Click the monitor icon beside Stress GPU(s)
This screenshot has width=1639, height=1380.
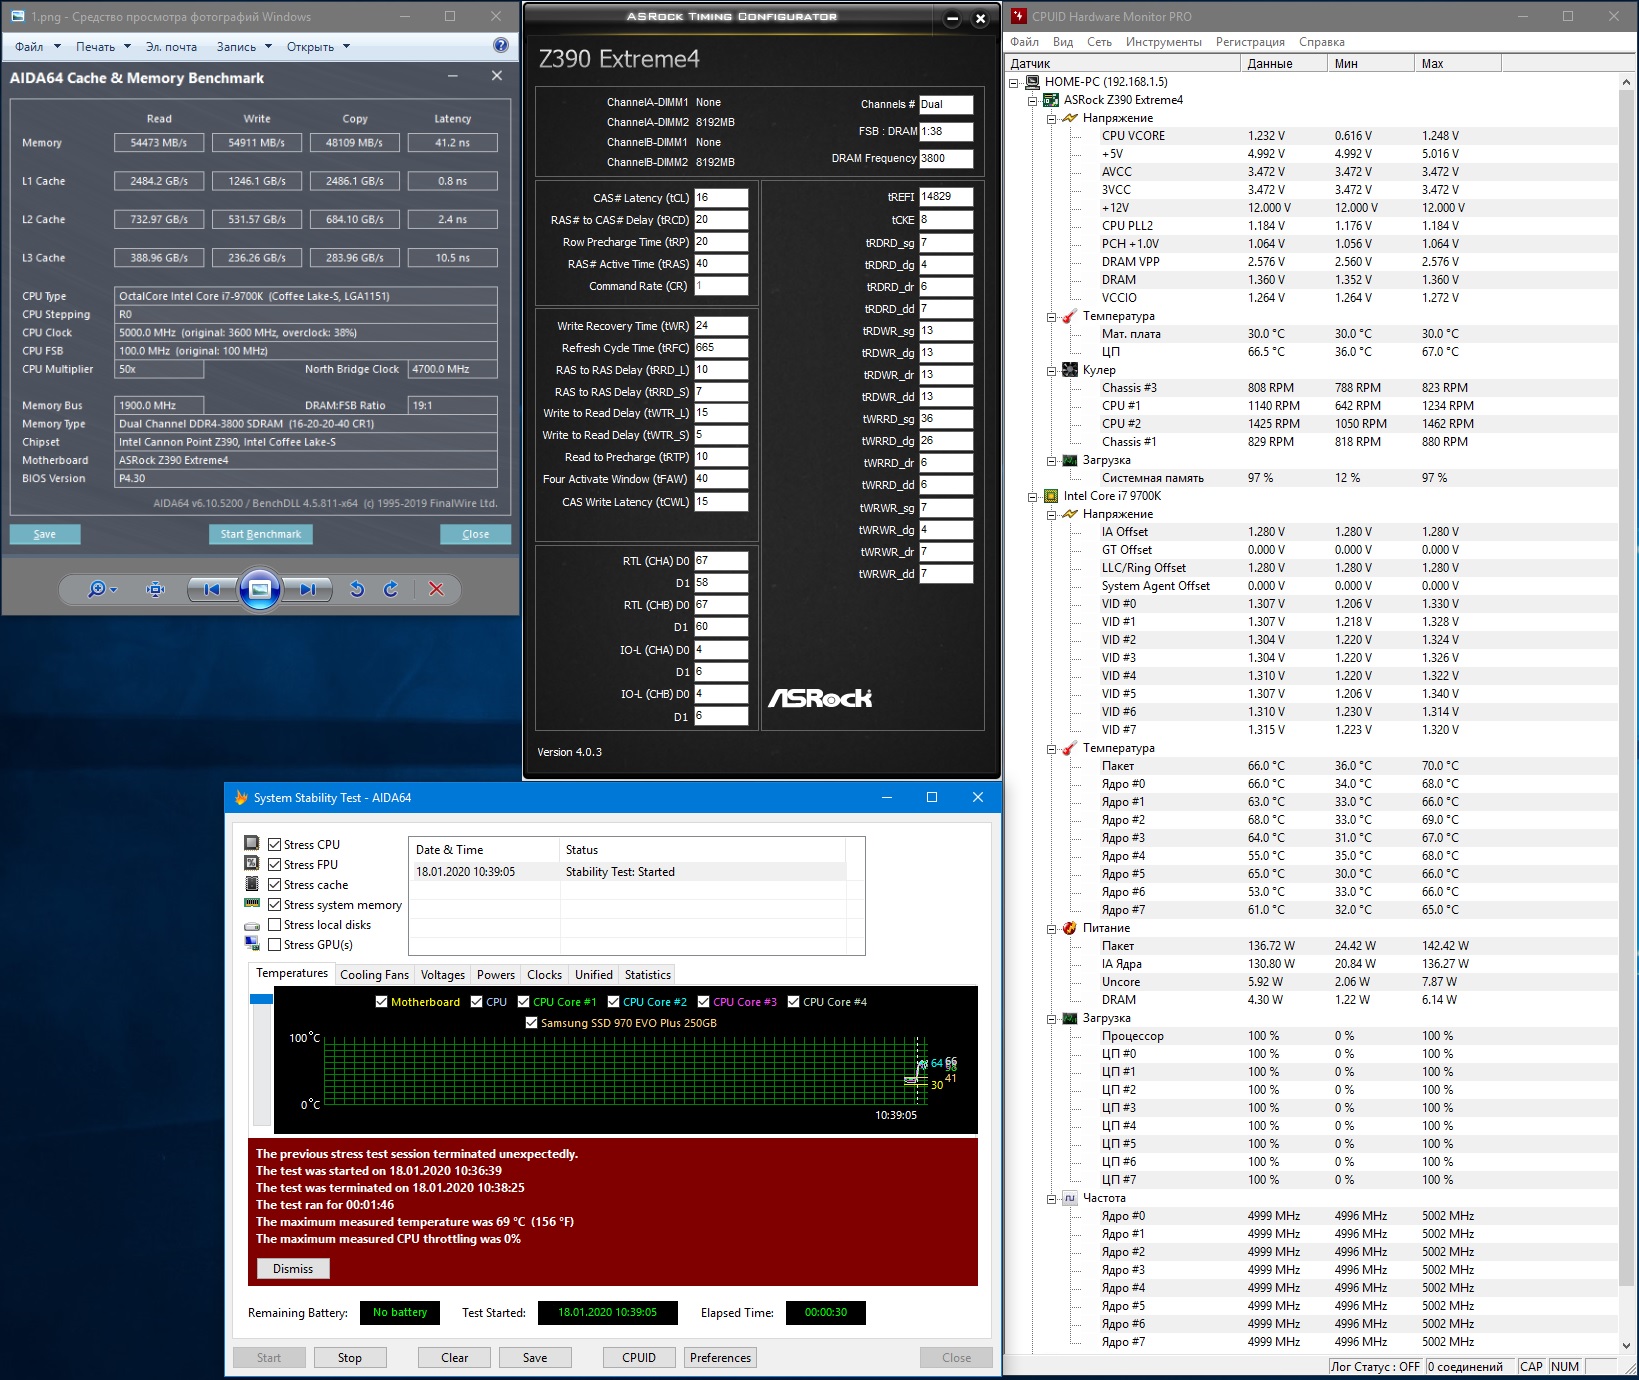point(252,944)
